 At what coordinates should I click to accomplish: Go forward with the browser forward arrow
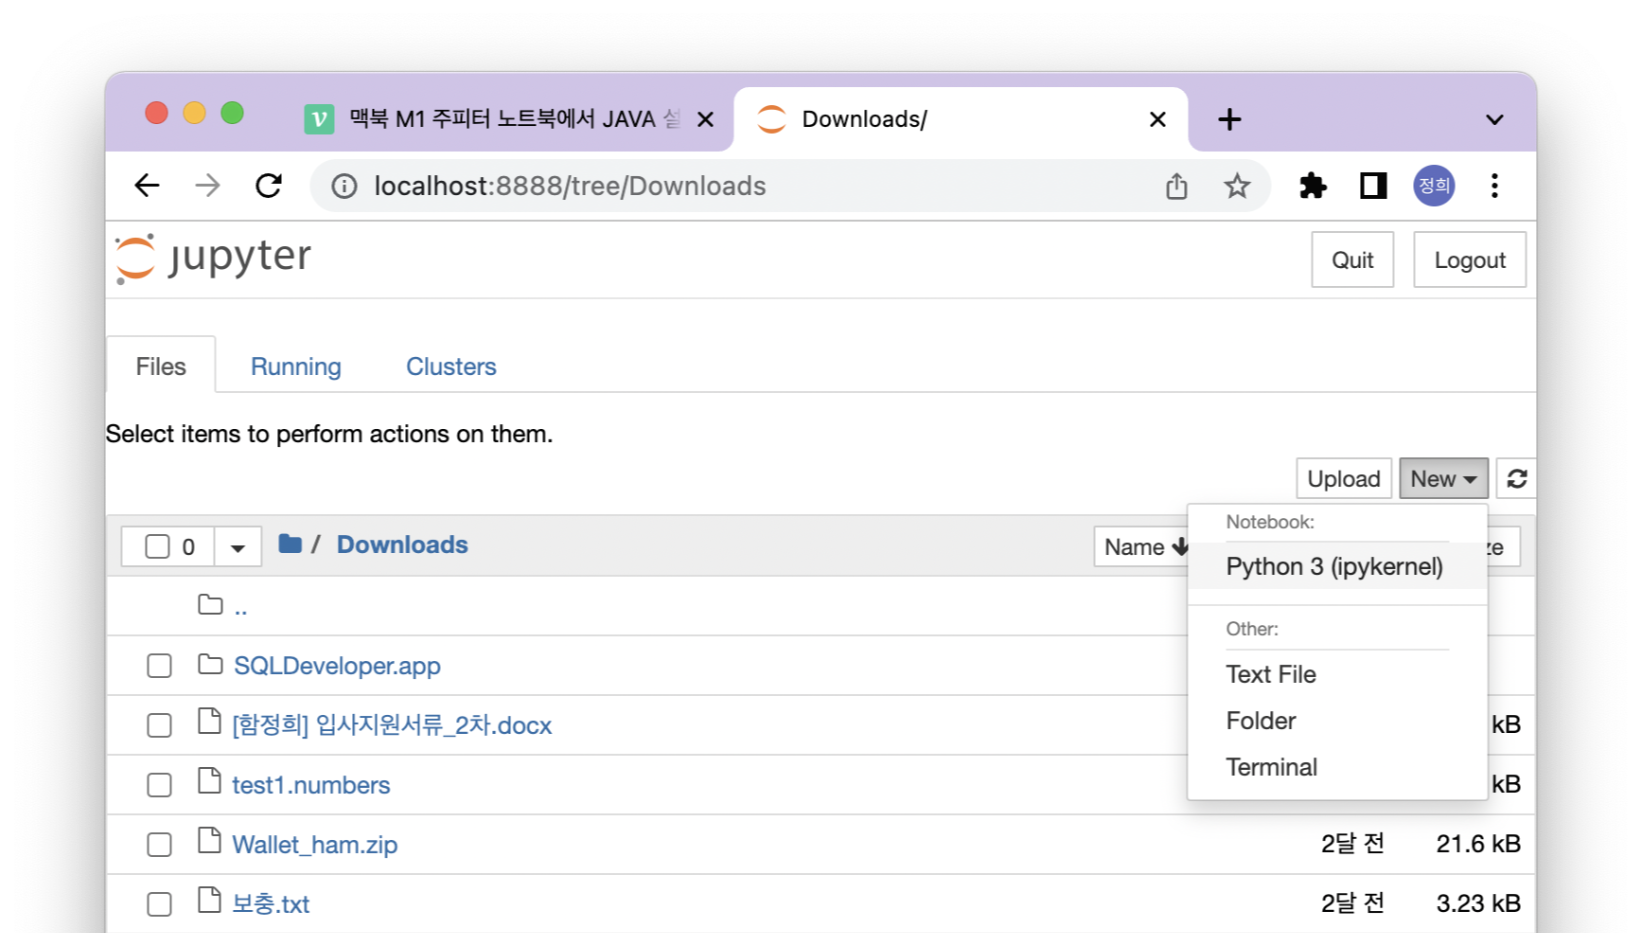207,186
